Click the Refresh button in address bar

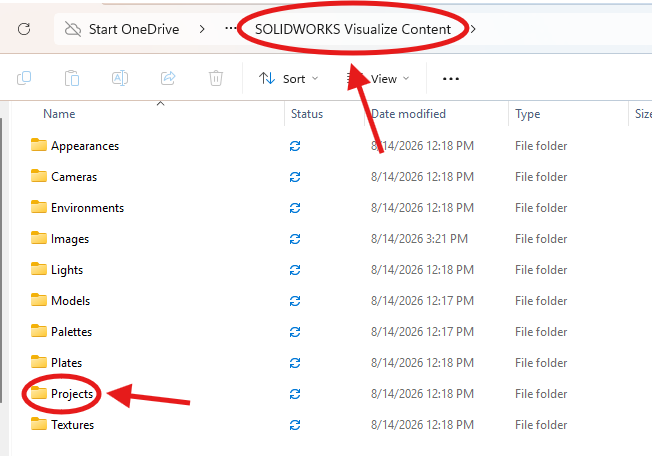pyautogui.click(x=24, y=29)
